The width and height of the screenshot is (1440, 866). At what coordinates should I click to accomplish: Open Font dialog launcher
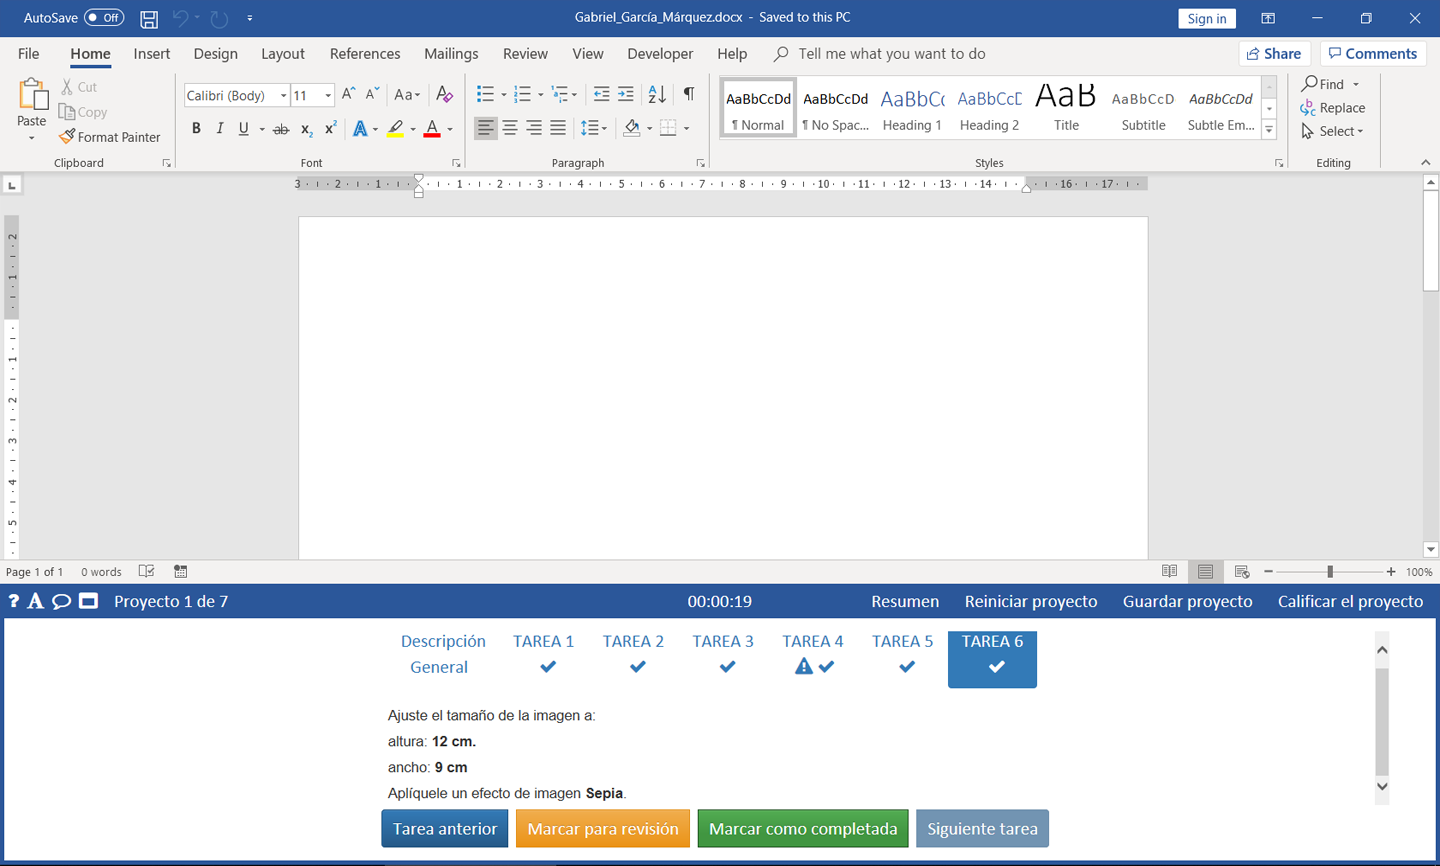[x=457, y=163]
